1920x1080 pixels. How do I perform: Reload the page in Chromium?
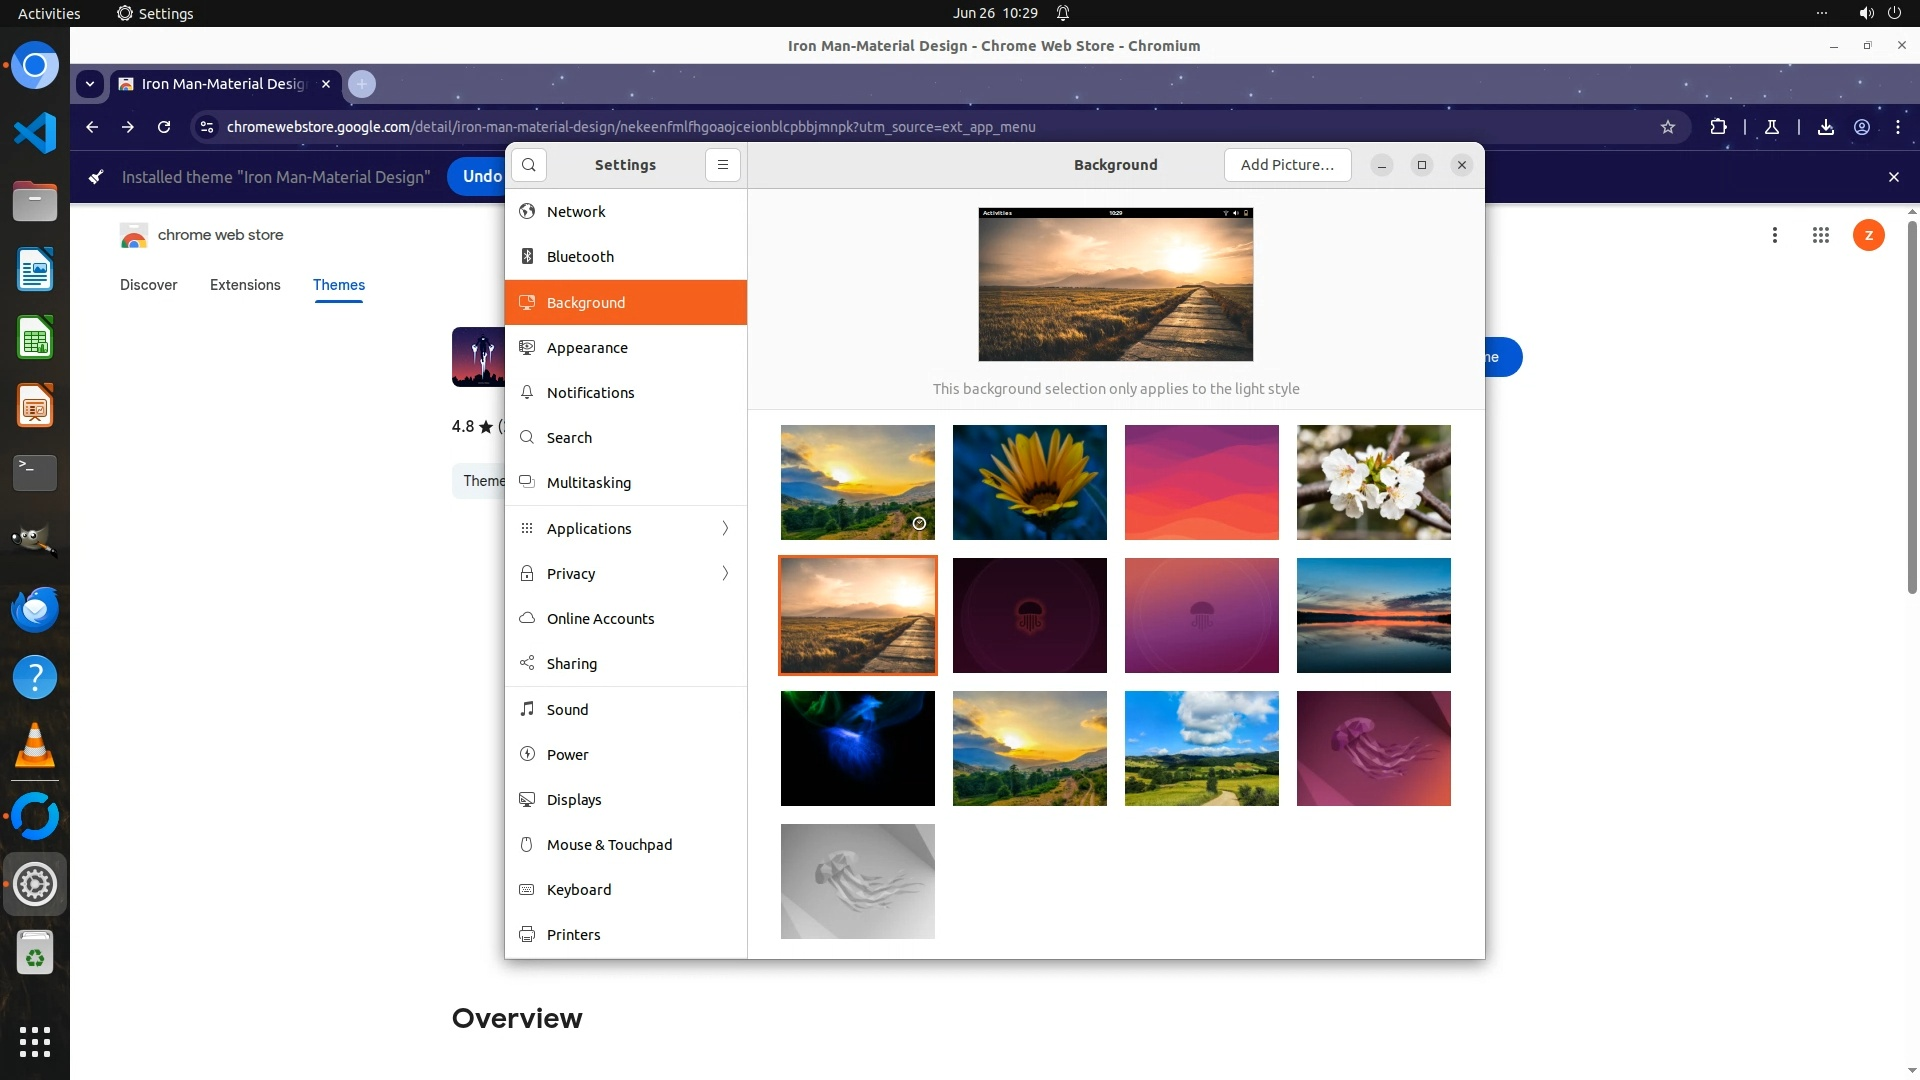[x=164, y=127]
